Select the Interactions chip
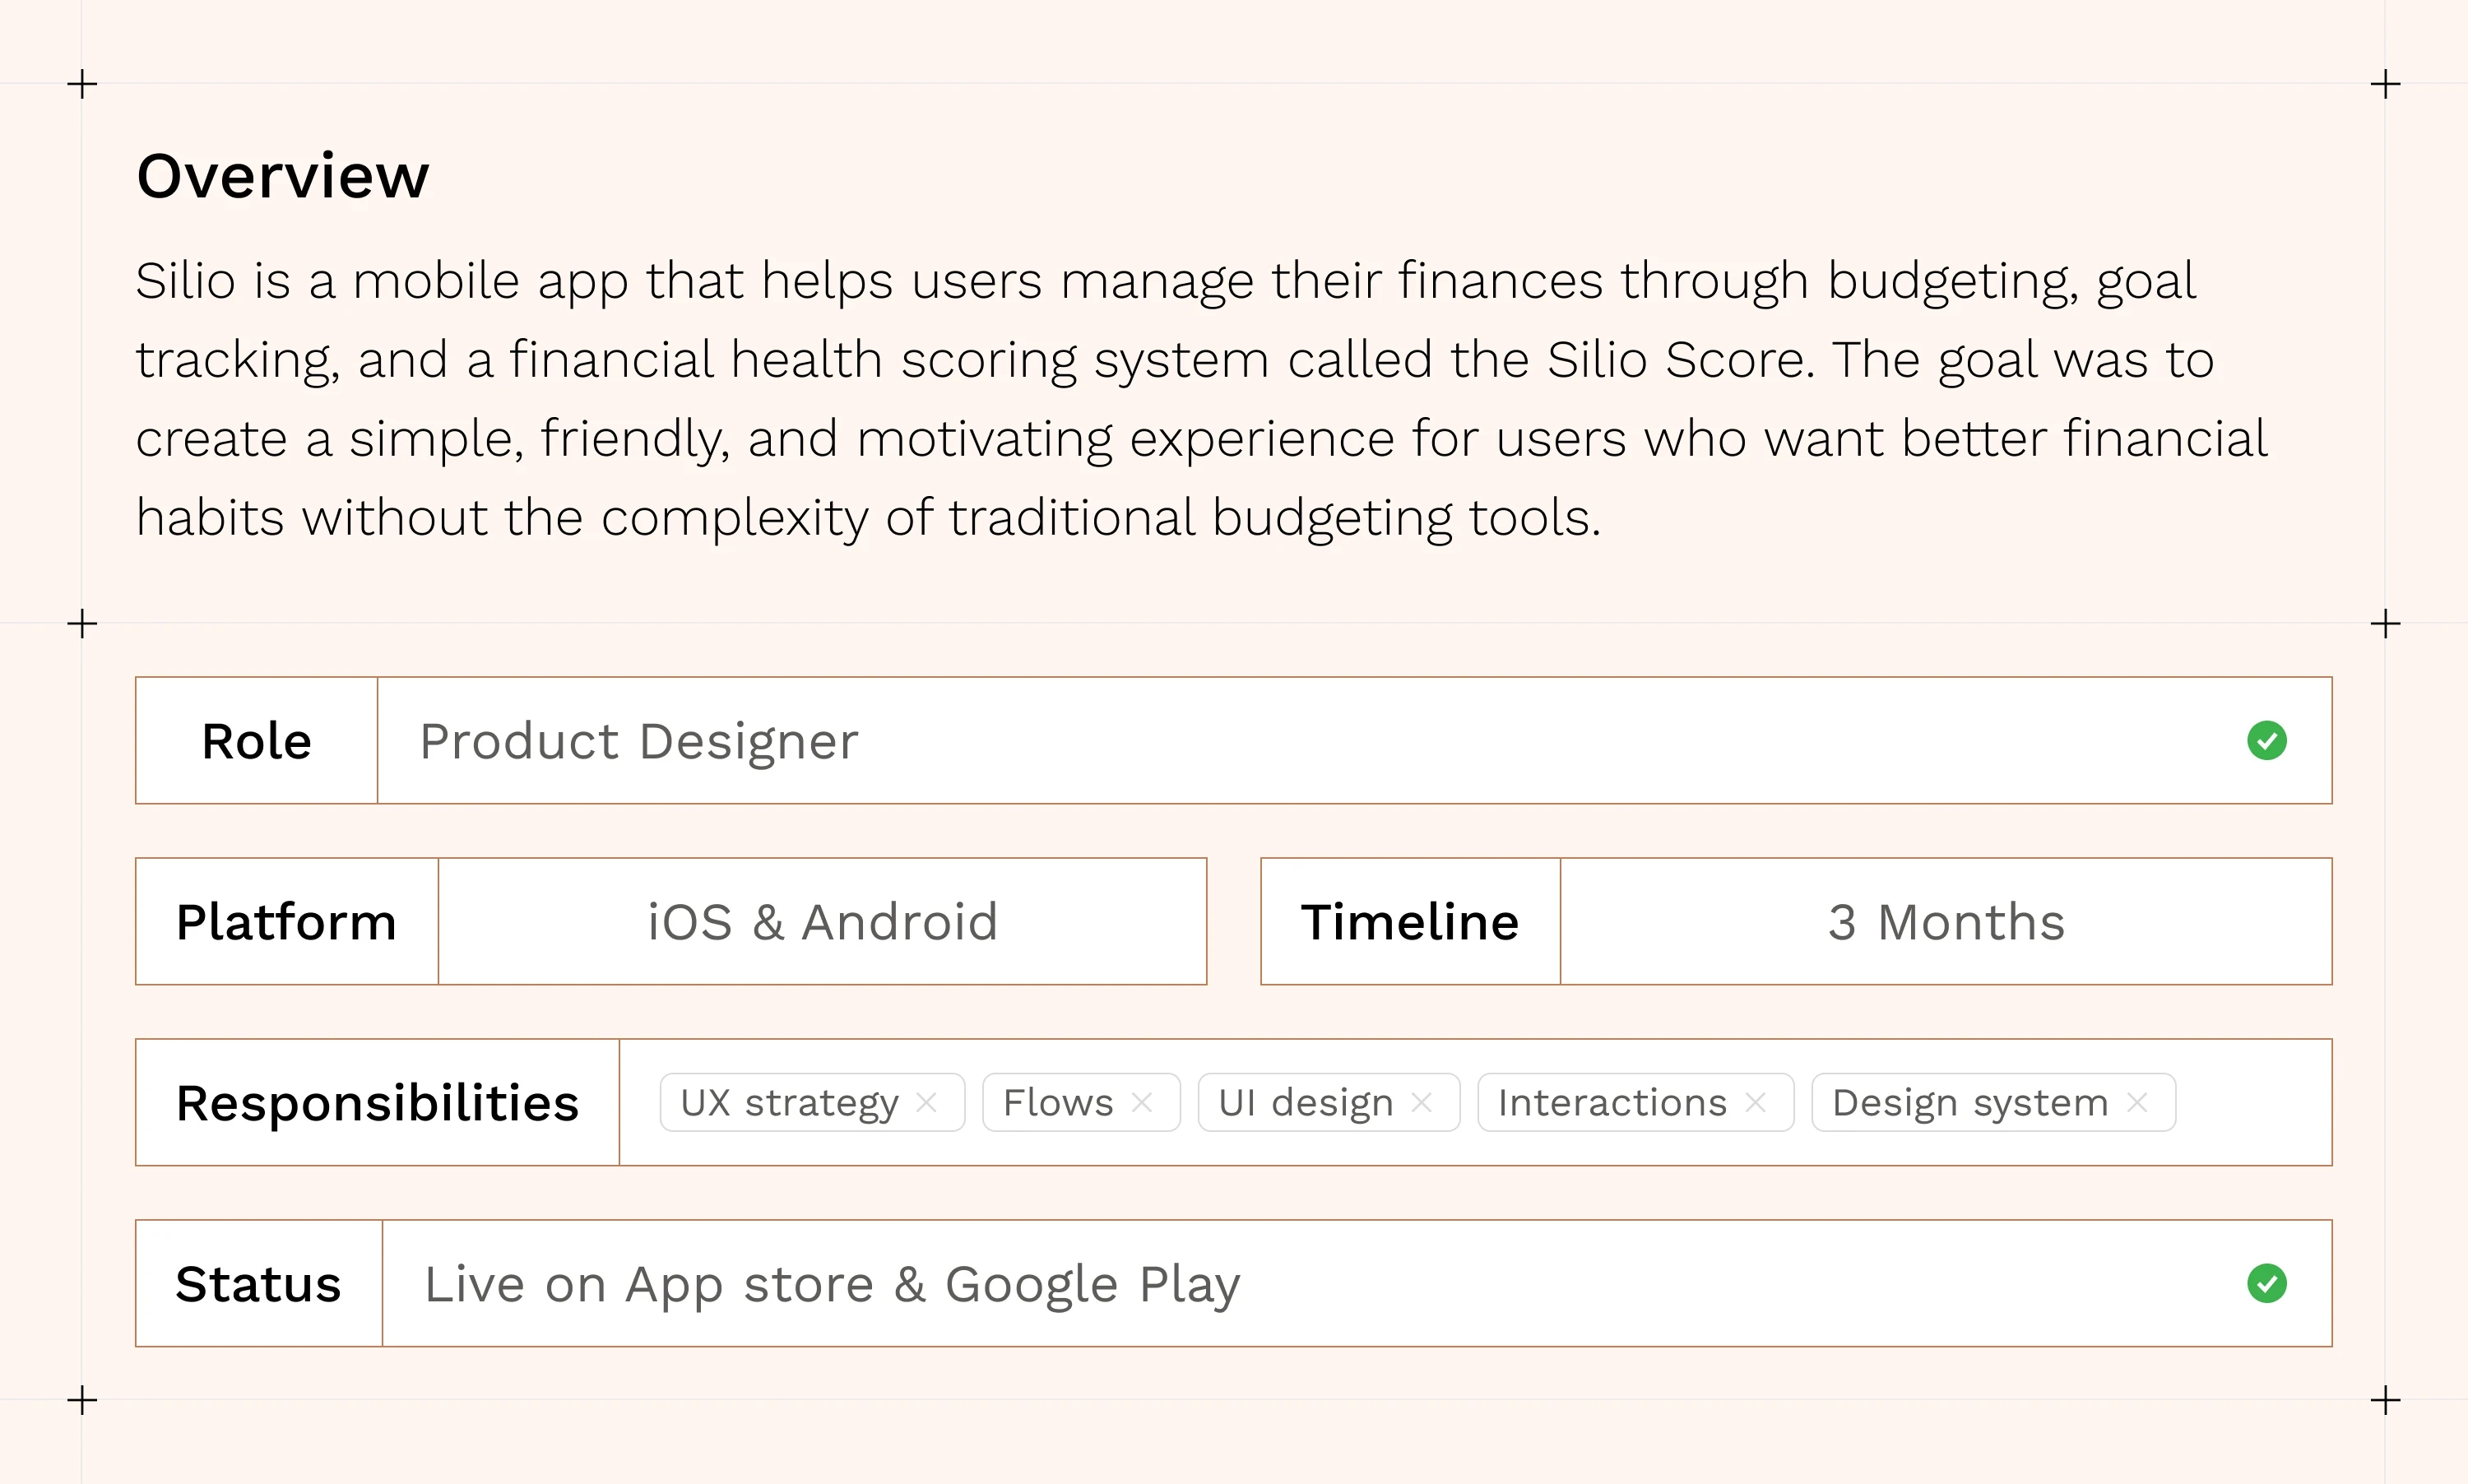The image size is (2468, 1484). pyautogui.click(x=1612, y=1102)
